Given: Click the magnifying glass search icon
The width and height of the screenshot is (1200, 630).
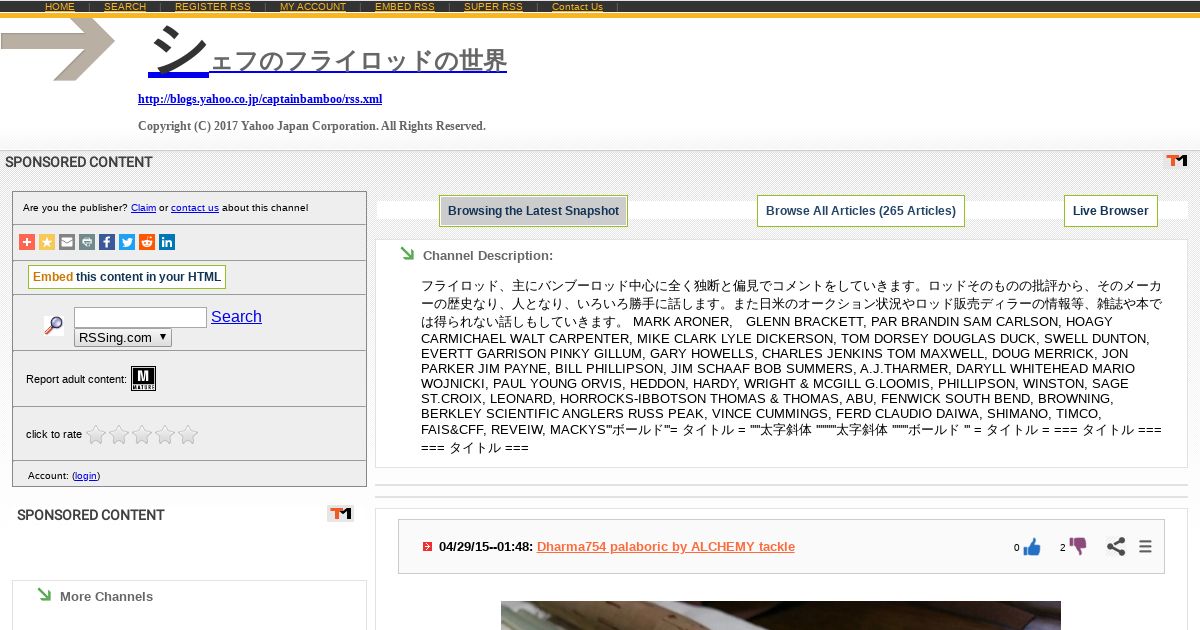Looking at the screenshot, I should [x=54, y=325].
